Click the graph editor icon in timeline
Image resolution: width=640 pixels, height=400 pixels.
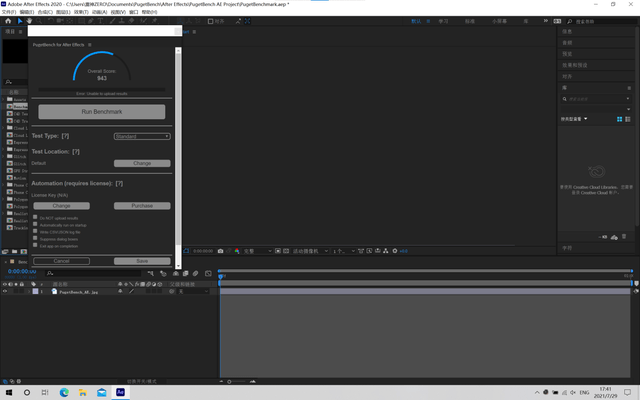(x=208, y=273)
